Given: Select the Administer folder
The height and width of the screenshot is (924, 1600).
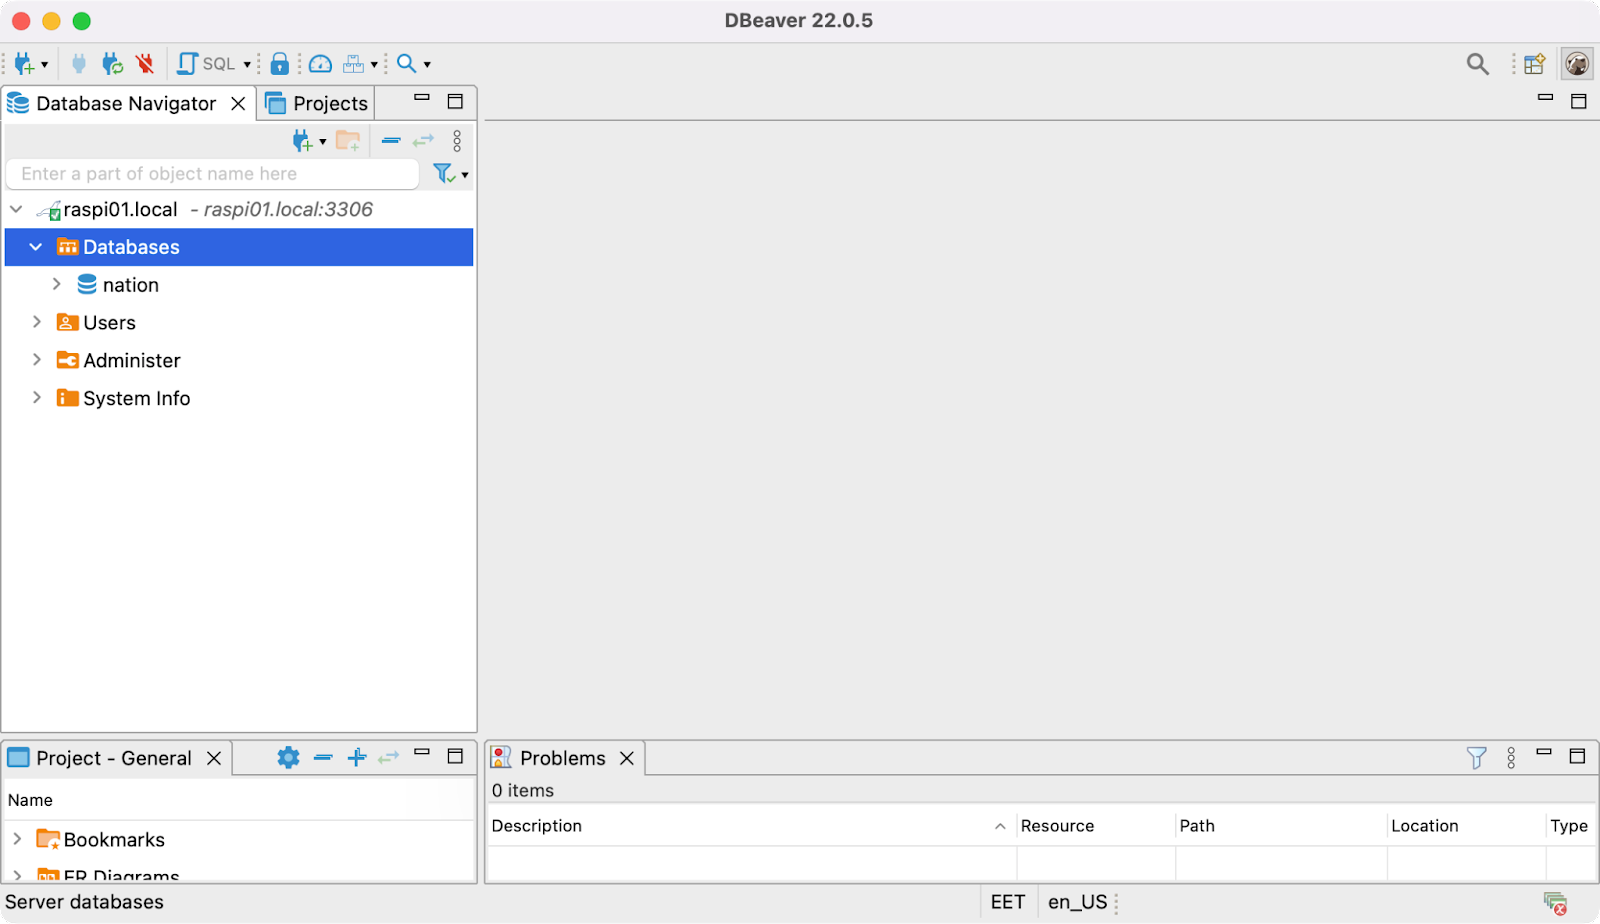Looking at the screenshot, I should pos(131,361).
